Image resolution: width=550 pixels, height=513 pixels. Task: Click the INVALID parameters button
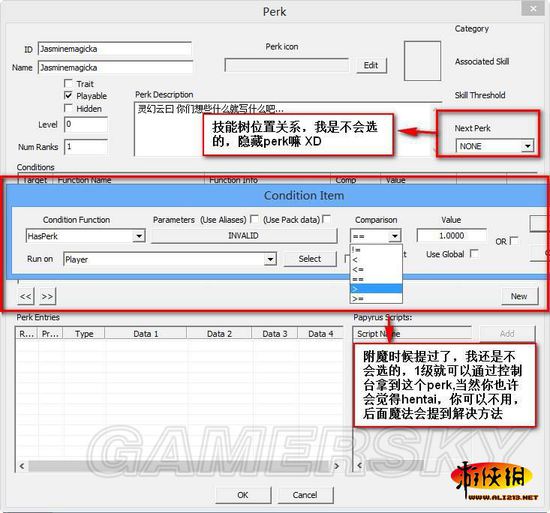click(x=244, y=236)
